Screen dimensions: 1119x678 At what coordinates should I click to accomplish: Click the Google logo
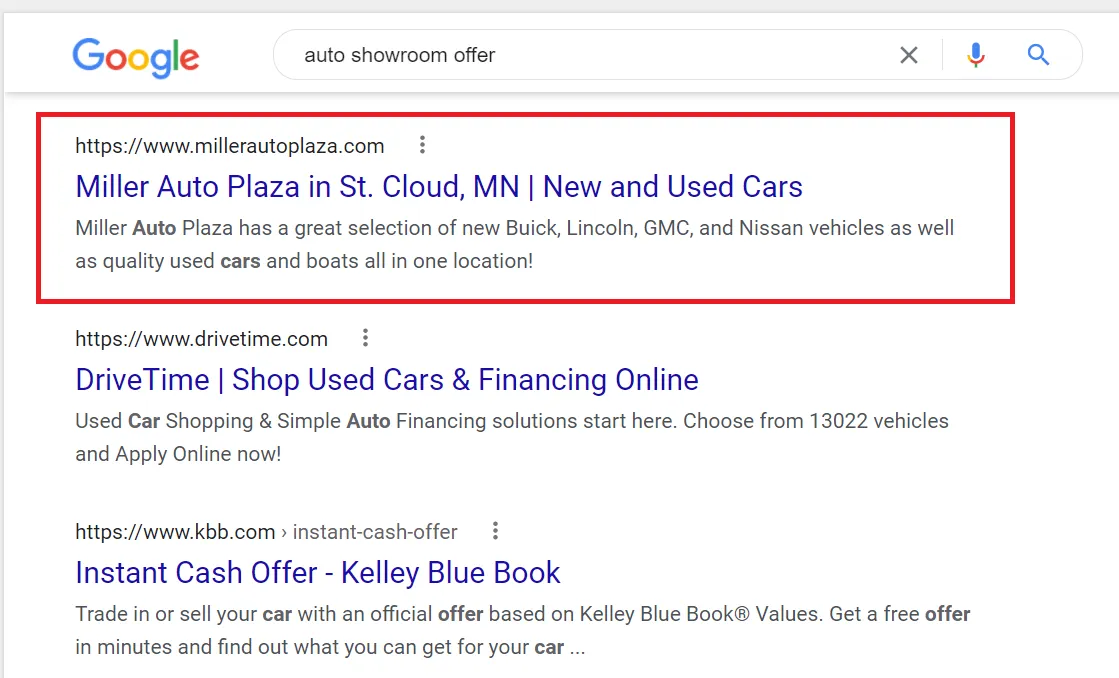(x=136, y=56)
